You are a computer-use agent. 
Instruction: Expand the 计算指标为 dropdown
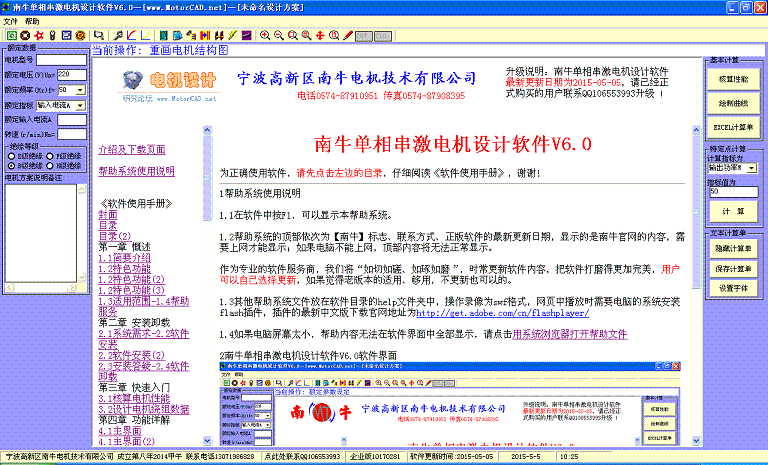click(751, 168)
